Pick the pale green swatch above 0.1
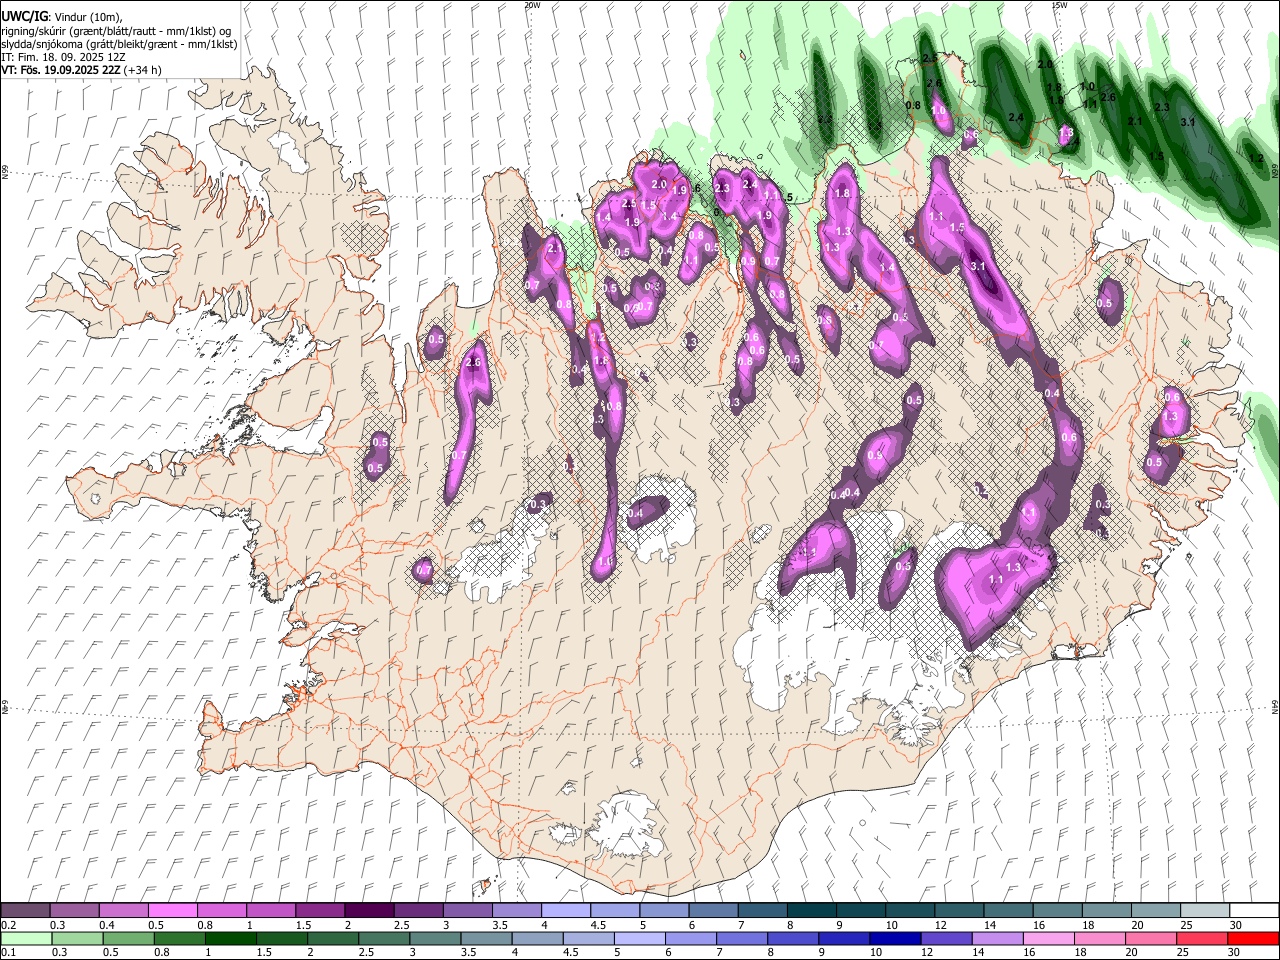1280x960 pixels. point(25,938)
